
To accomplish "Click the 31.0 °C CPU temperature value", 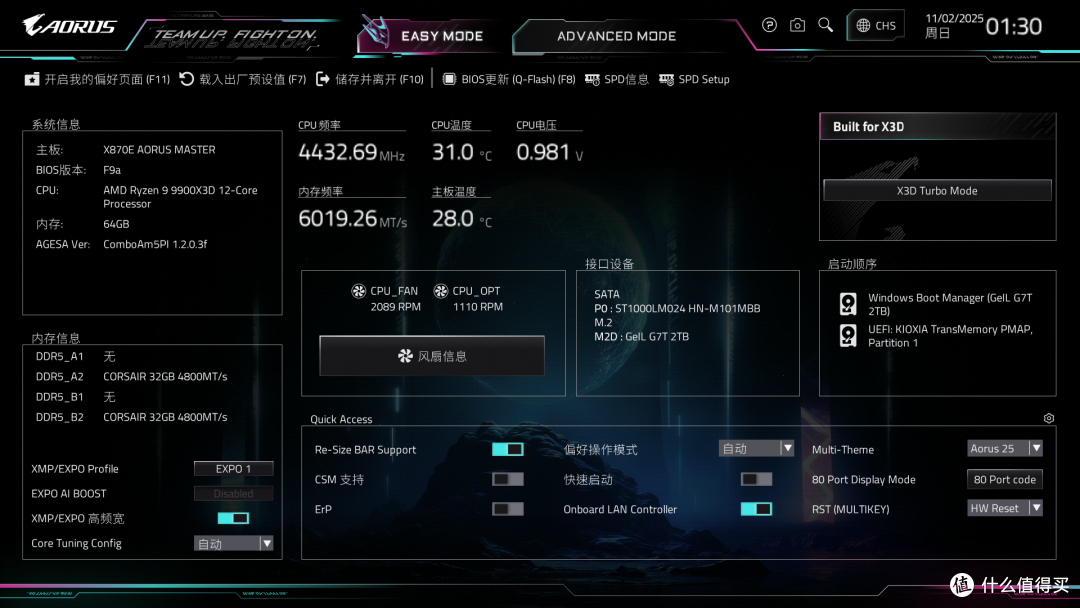I will coord(461,151).
